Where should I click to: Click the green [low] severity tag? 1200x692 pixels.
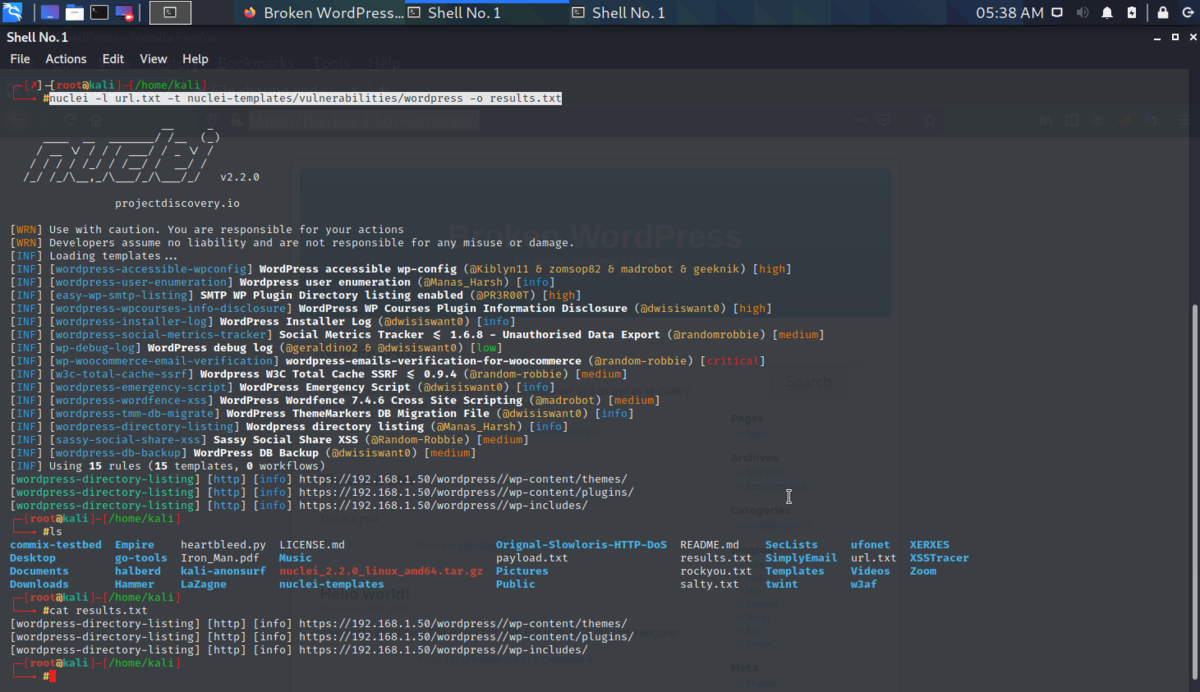[484, 347]
